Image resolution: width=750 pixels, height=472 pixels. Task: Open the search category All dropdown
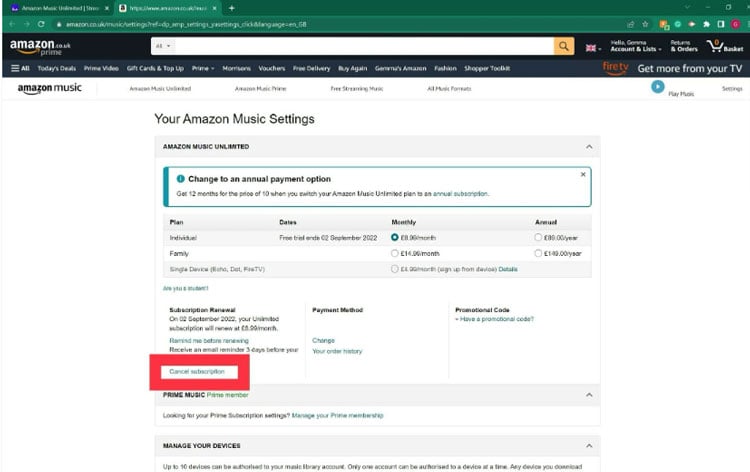[x=163, y=46]
